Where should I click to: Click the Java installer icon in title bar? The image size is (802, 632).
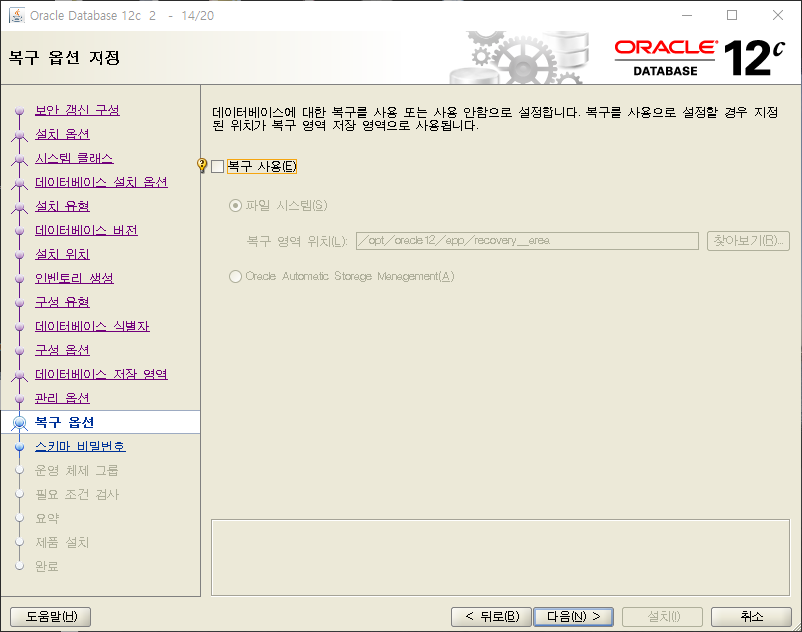(x=17, y=15)
